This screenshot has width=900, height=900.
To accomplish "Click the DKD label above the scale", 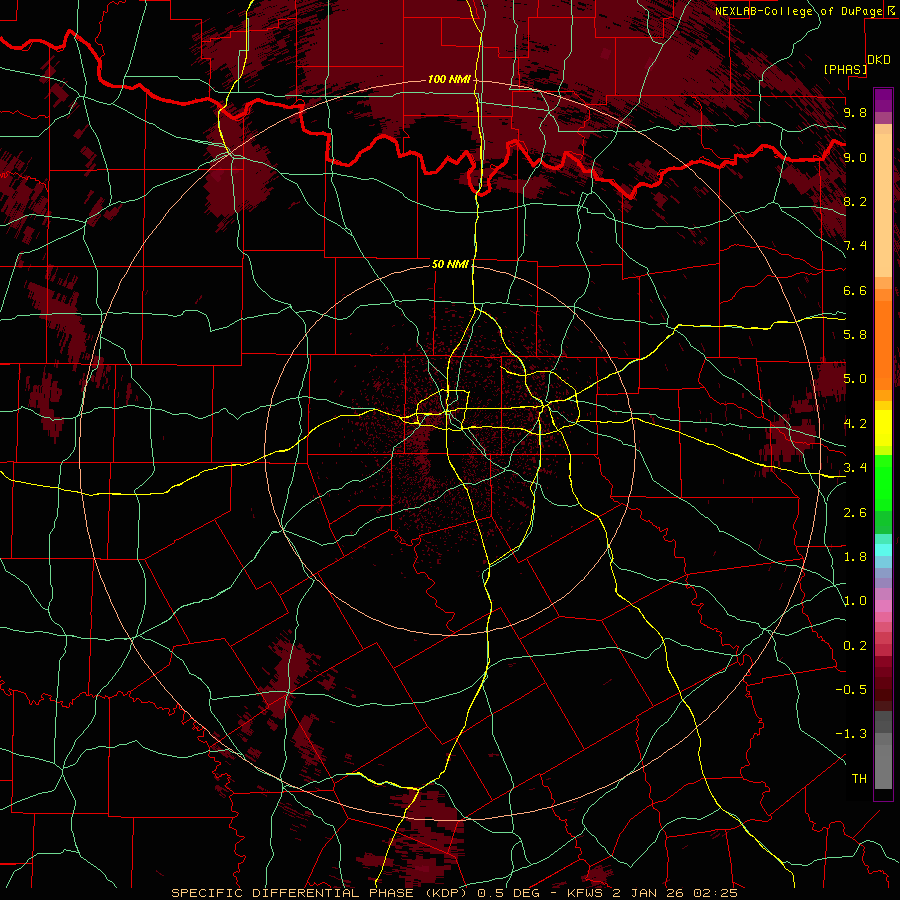I will (879, 59).
